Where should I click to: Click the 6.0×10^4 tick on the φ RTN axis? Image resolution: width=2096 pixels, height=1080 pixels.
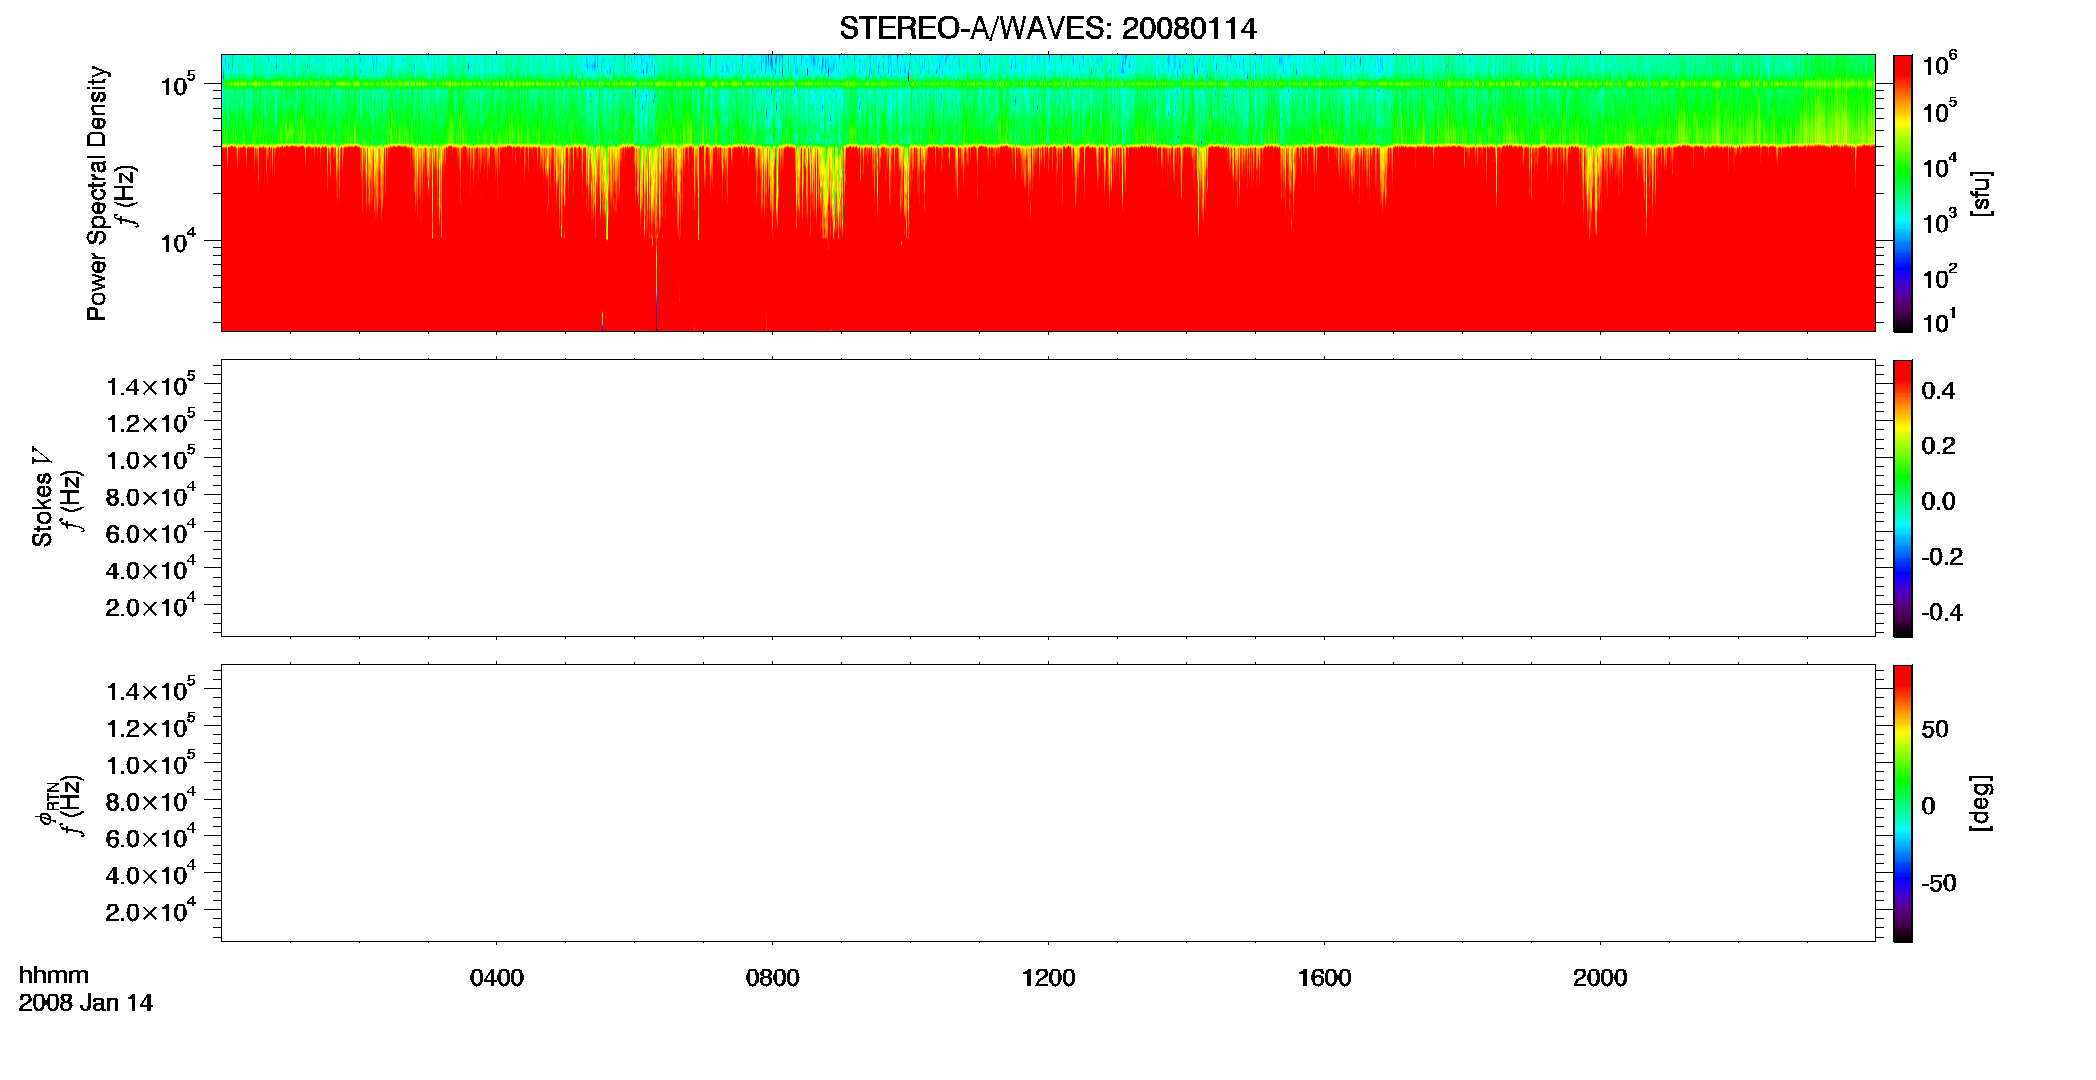[151, 836]
